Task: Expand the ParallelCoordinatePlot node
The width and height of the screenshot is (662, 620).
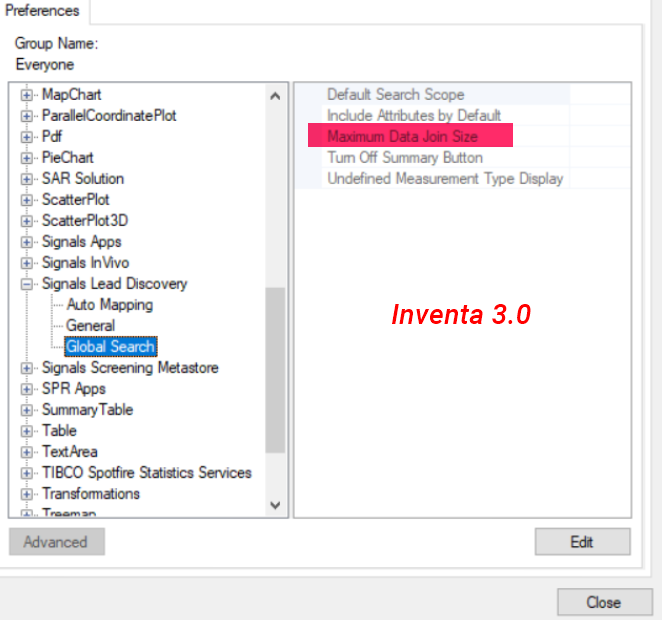Action: [26, 116]
